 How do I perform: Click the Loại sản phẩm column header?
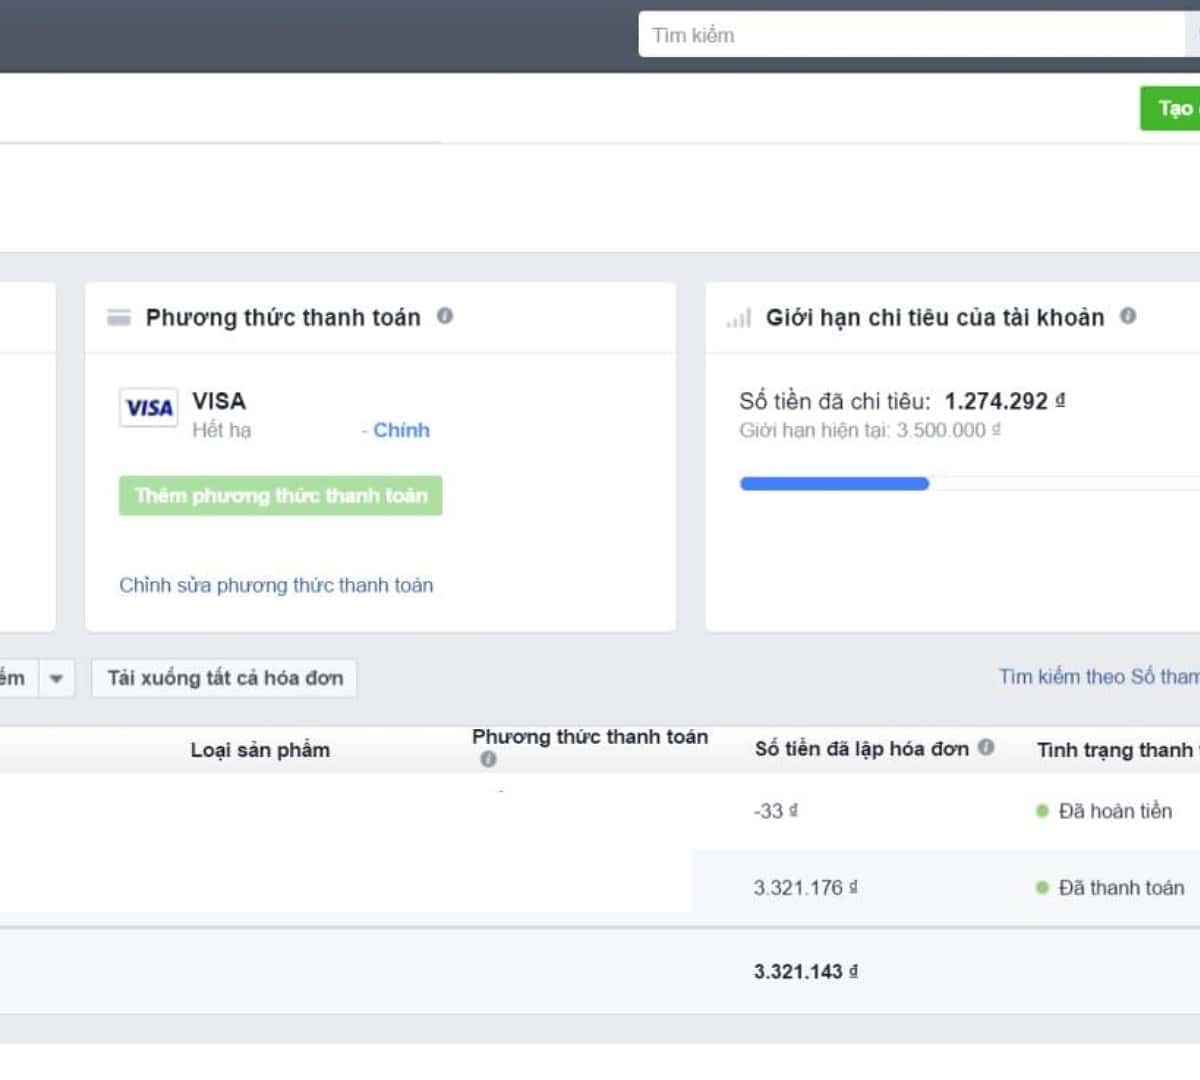(x=260, y=750)
